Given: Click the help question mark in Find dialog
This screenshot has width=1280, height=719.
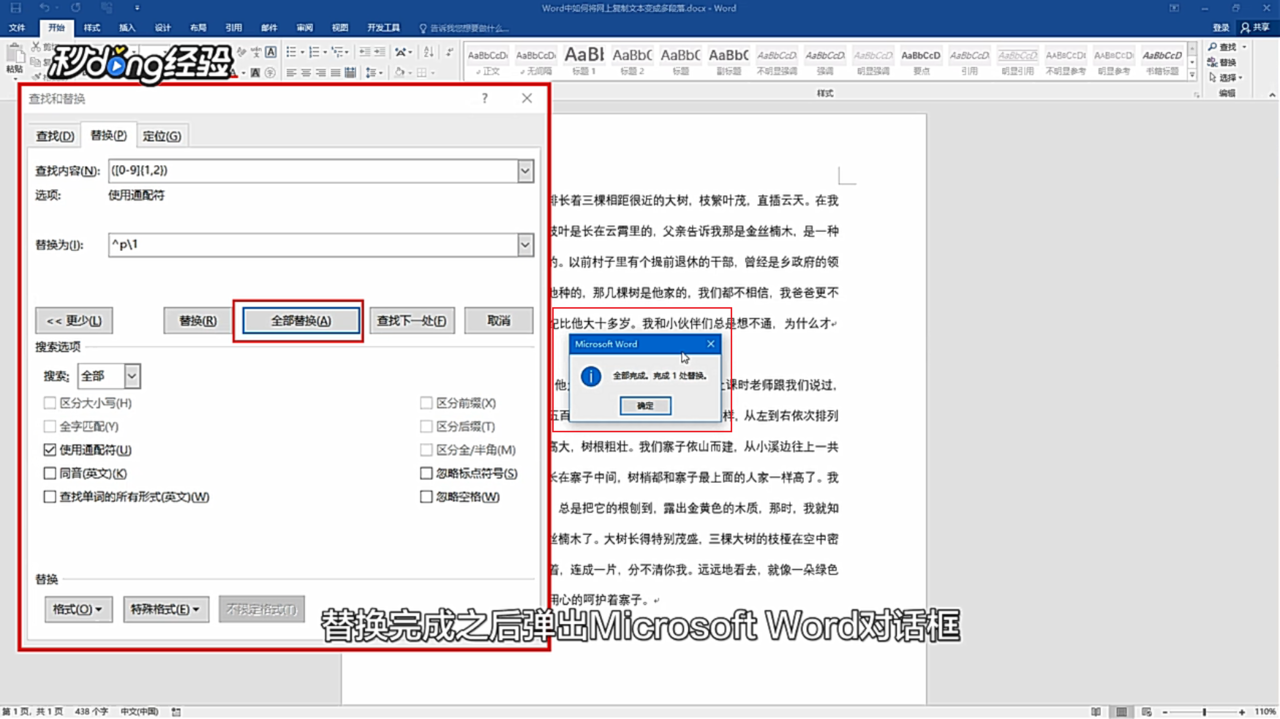Looking at the screenshot, I should (485, 98).
